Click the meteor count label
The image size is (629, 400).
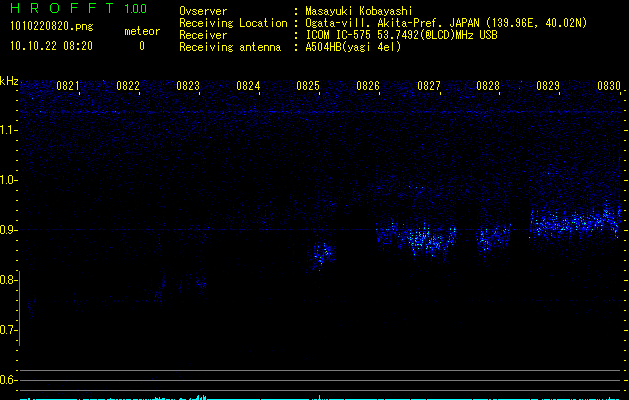point(142,31)
